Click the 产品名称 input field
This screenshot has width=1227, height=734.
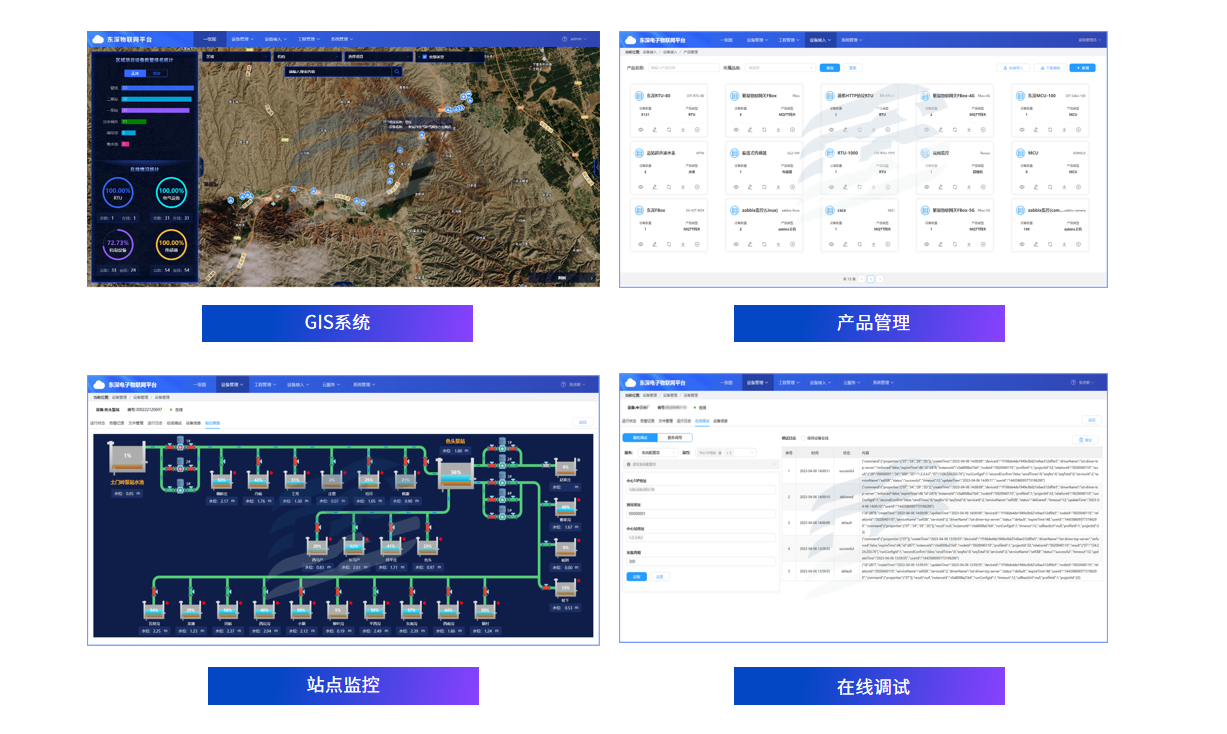point(682,68)
